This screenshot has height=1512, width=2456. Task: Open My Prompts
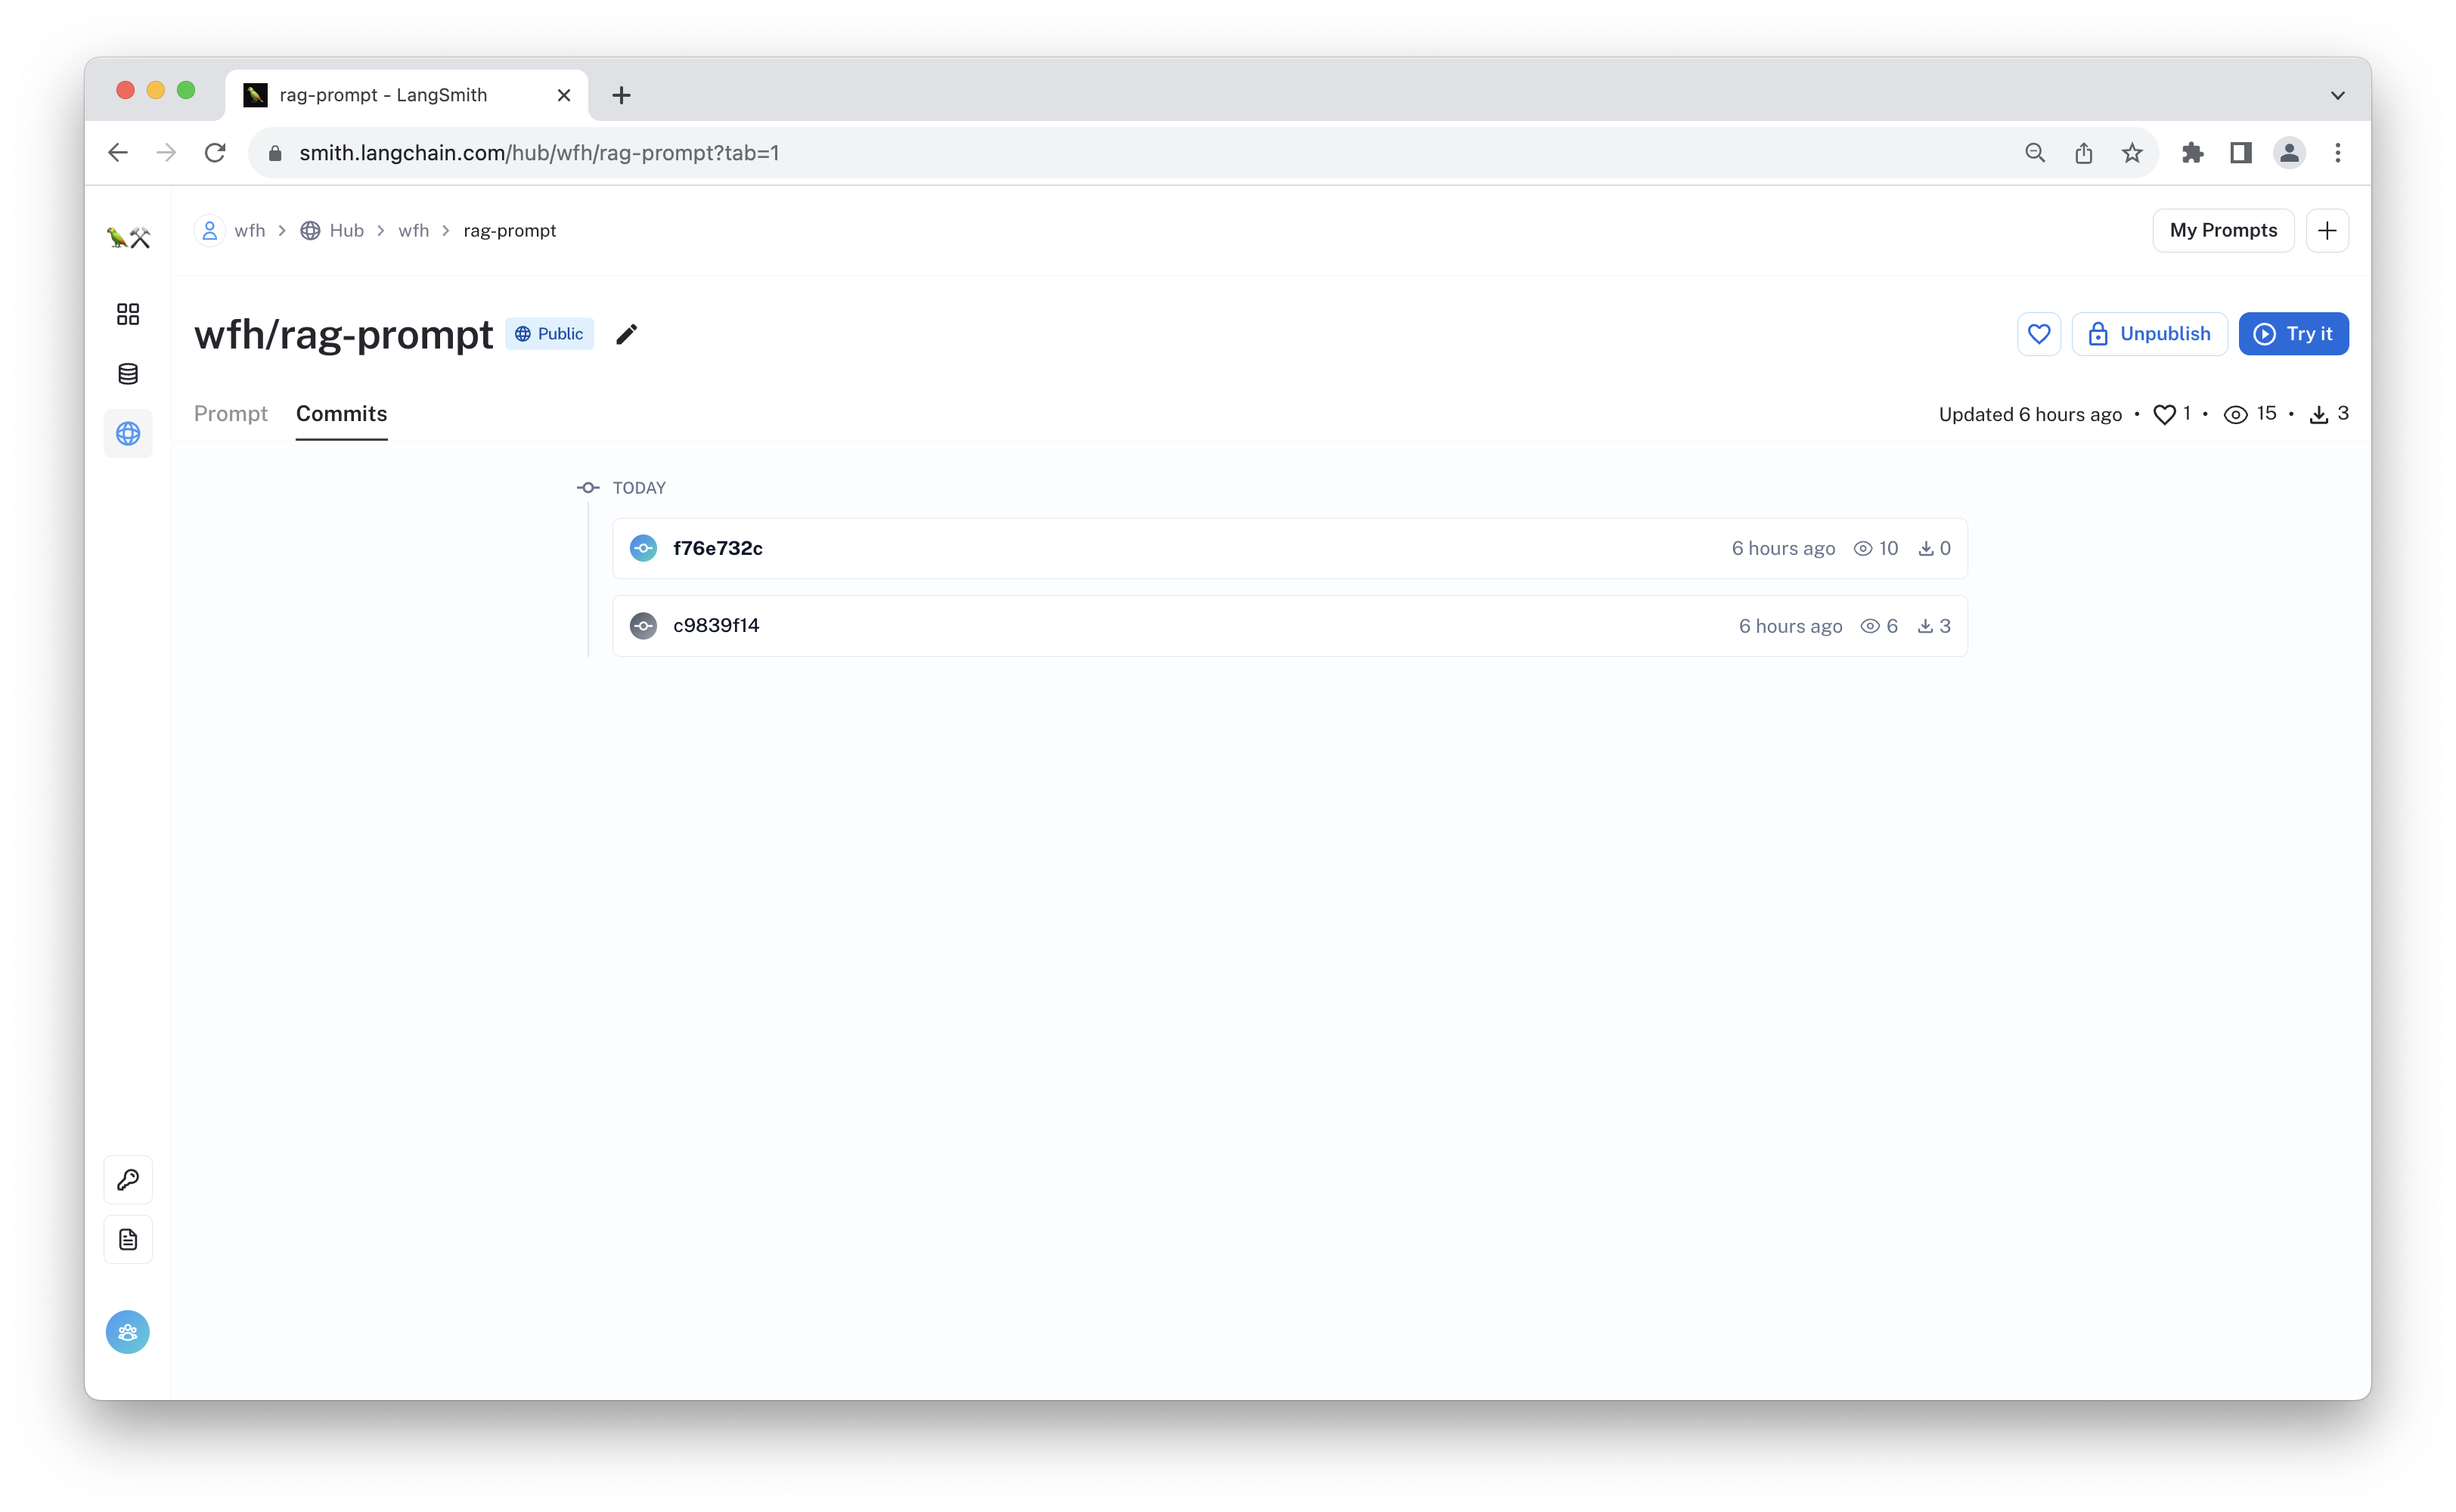coord(2222,231)
